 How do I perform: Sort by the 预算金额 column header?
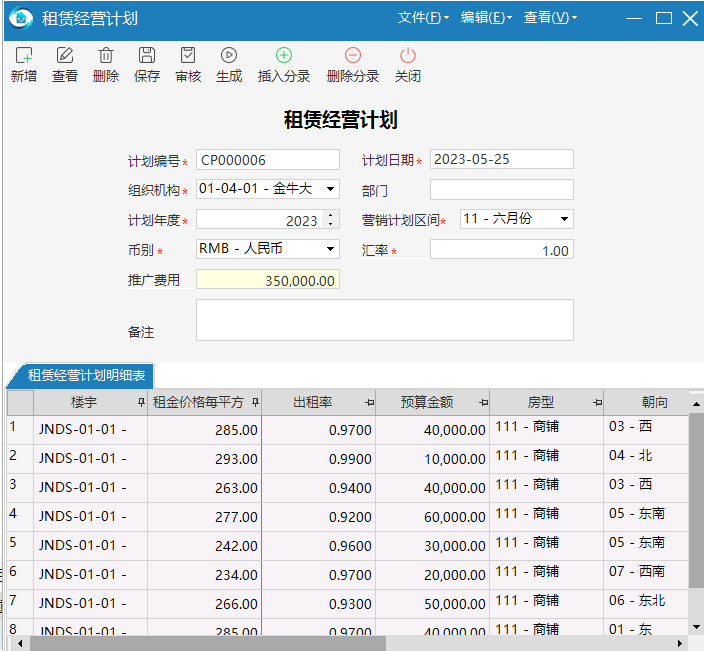coord(427,402)
